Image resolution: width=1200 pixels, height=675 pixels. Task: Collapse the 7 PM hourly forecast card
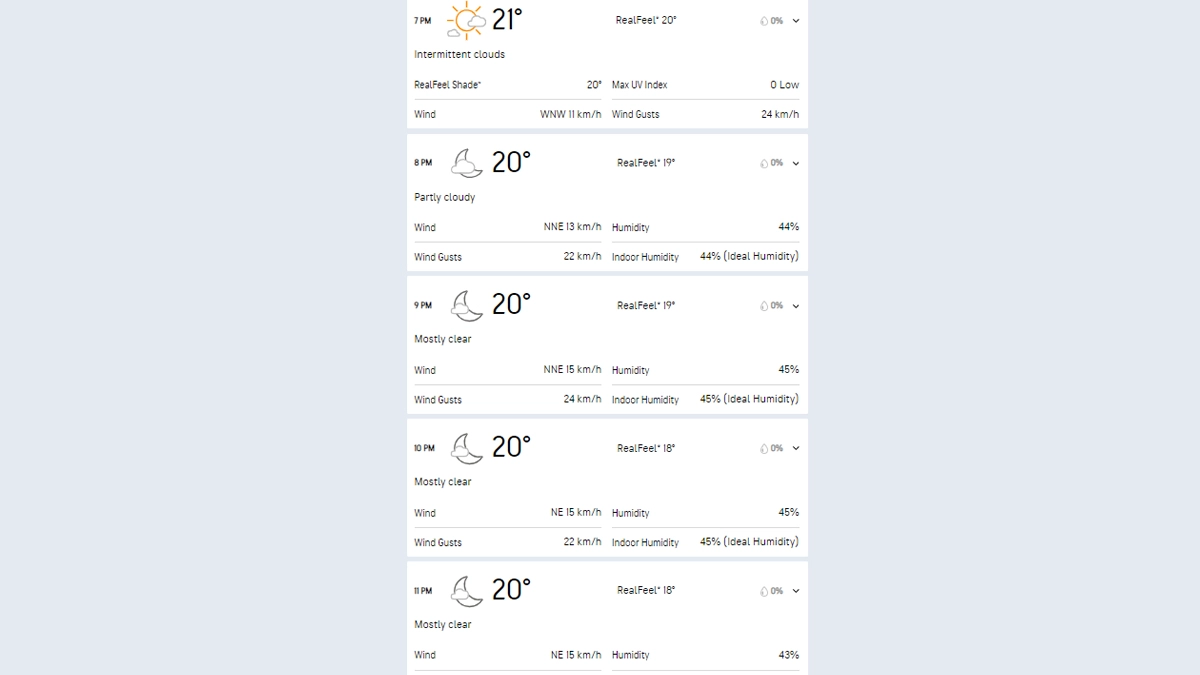(796, 21)
